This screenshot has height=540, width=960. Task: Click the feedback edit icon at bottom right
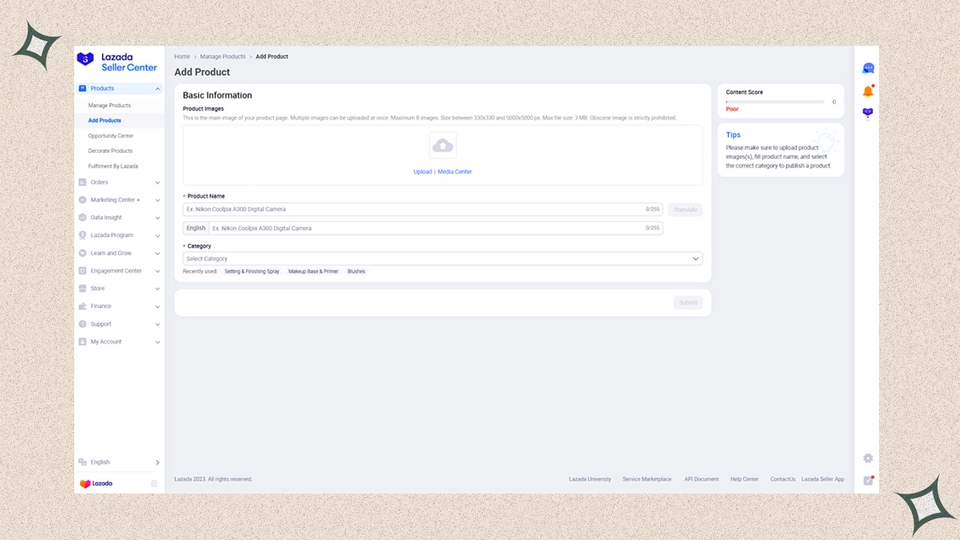coord(868,481)
